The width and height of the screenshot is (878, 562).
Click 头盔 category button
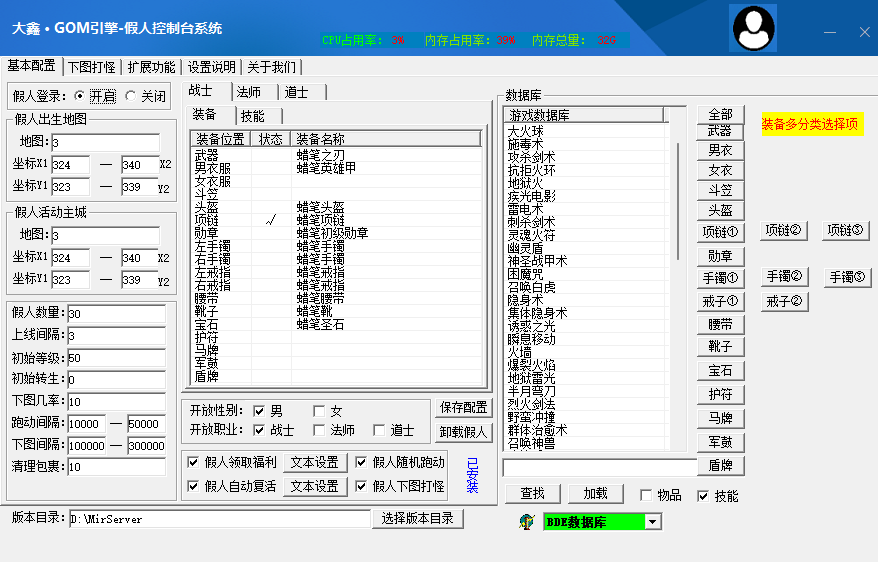point(721,210)
